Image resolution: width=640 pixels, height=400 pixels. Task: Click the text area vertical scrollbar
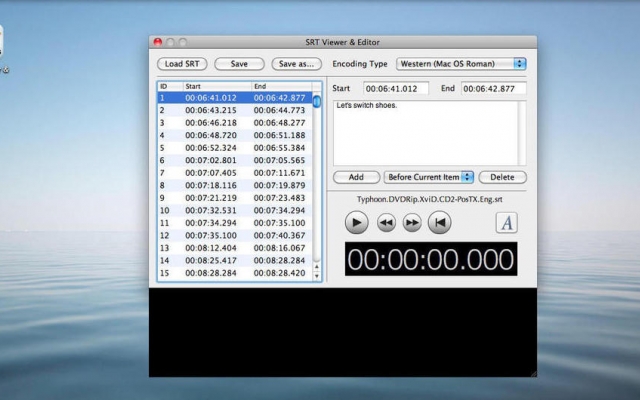pyautogui.click(x=522, y=133)
